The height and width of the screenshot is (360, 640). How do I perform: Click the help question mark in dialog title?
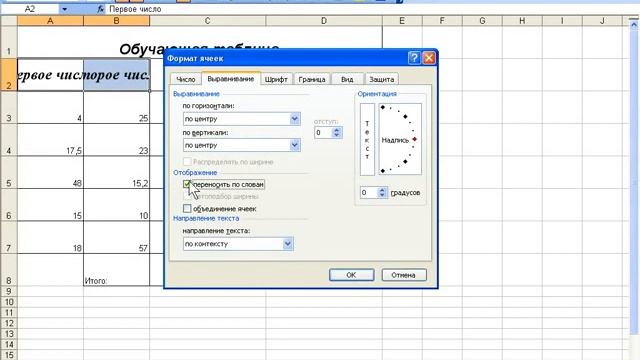[414, 58]
